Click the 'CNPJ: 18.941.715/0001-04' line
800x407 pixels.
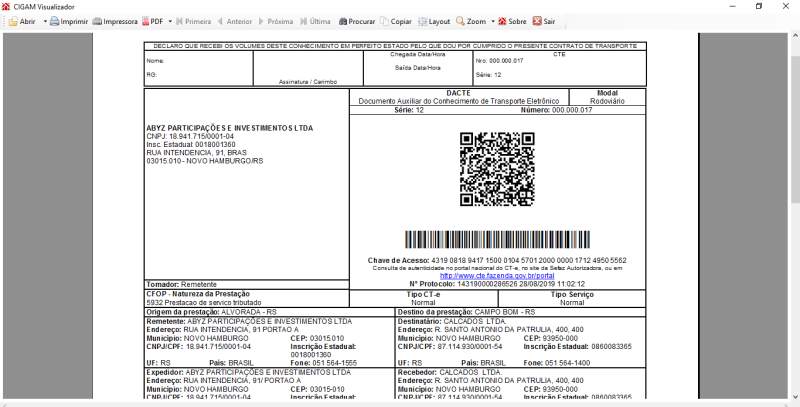coord(190,136)
